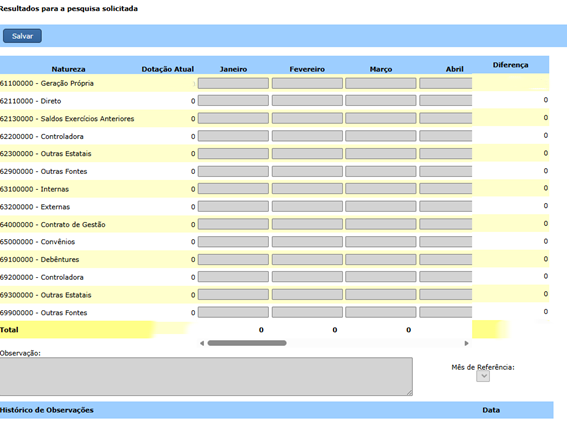The height and width of the screenshot is (429, 567).
Task: Click the Mês de Referência label
Action: pyautogui.click(x=483, y=367)
